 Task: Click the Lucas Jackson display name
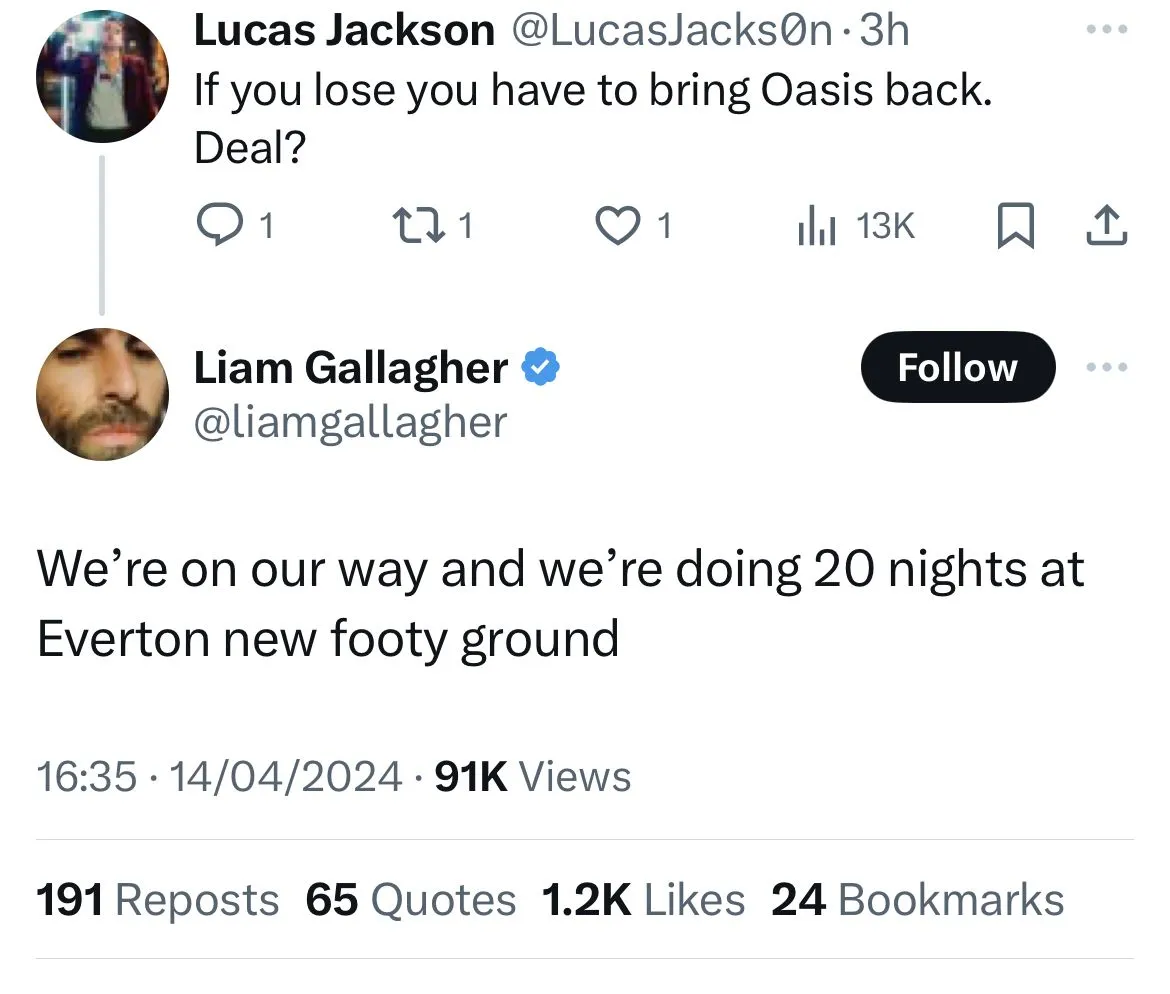click(x=343, y=31)
